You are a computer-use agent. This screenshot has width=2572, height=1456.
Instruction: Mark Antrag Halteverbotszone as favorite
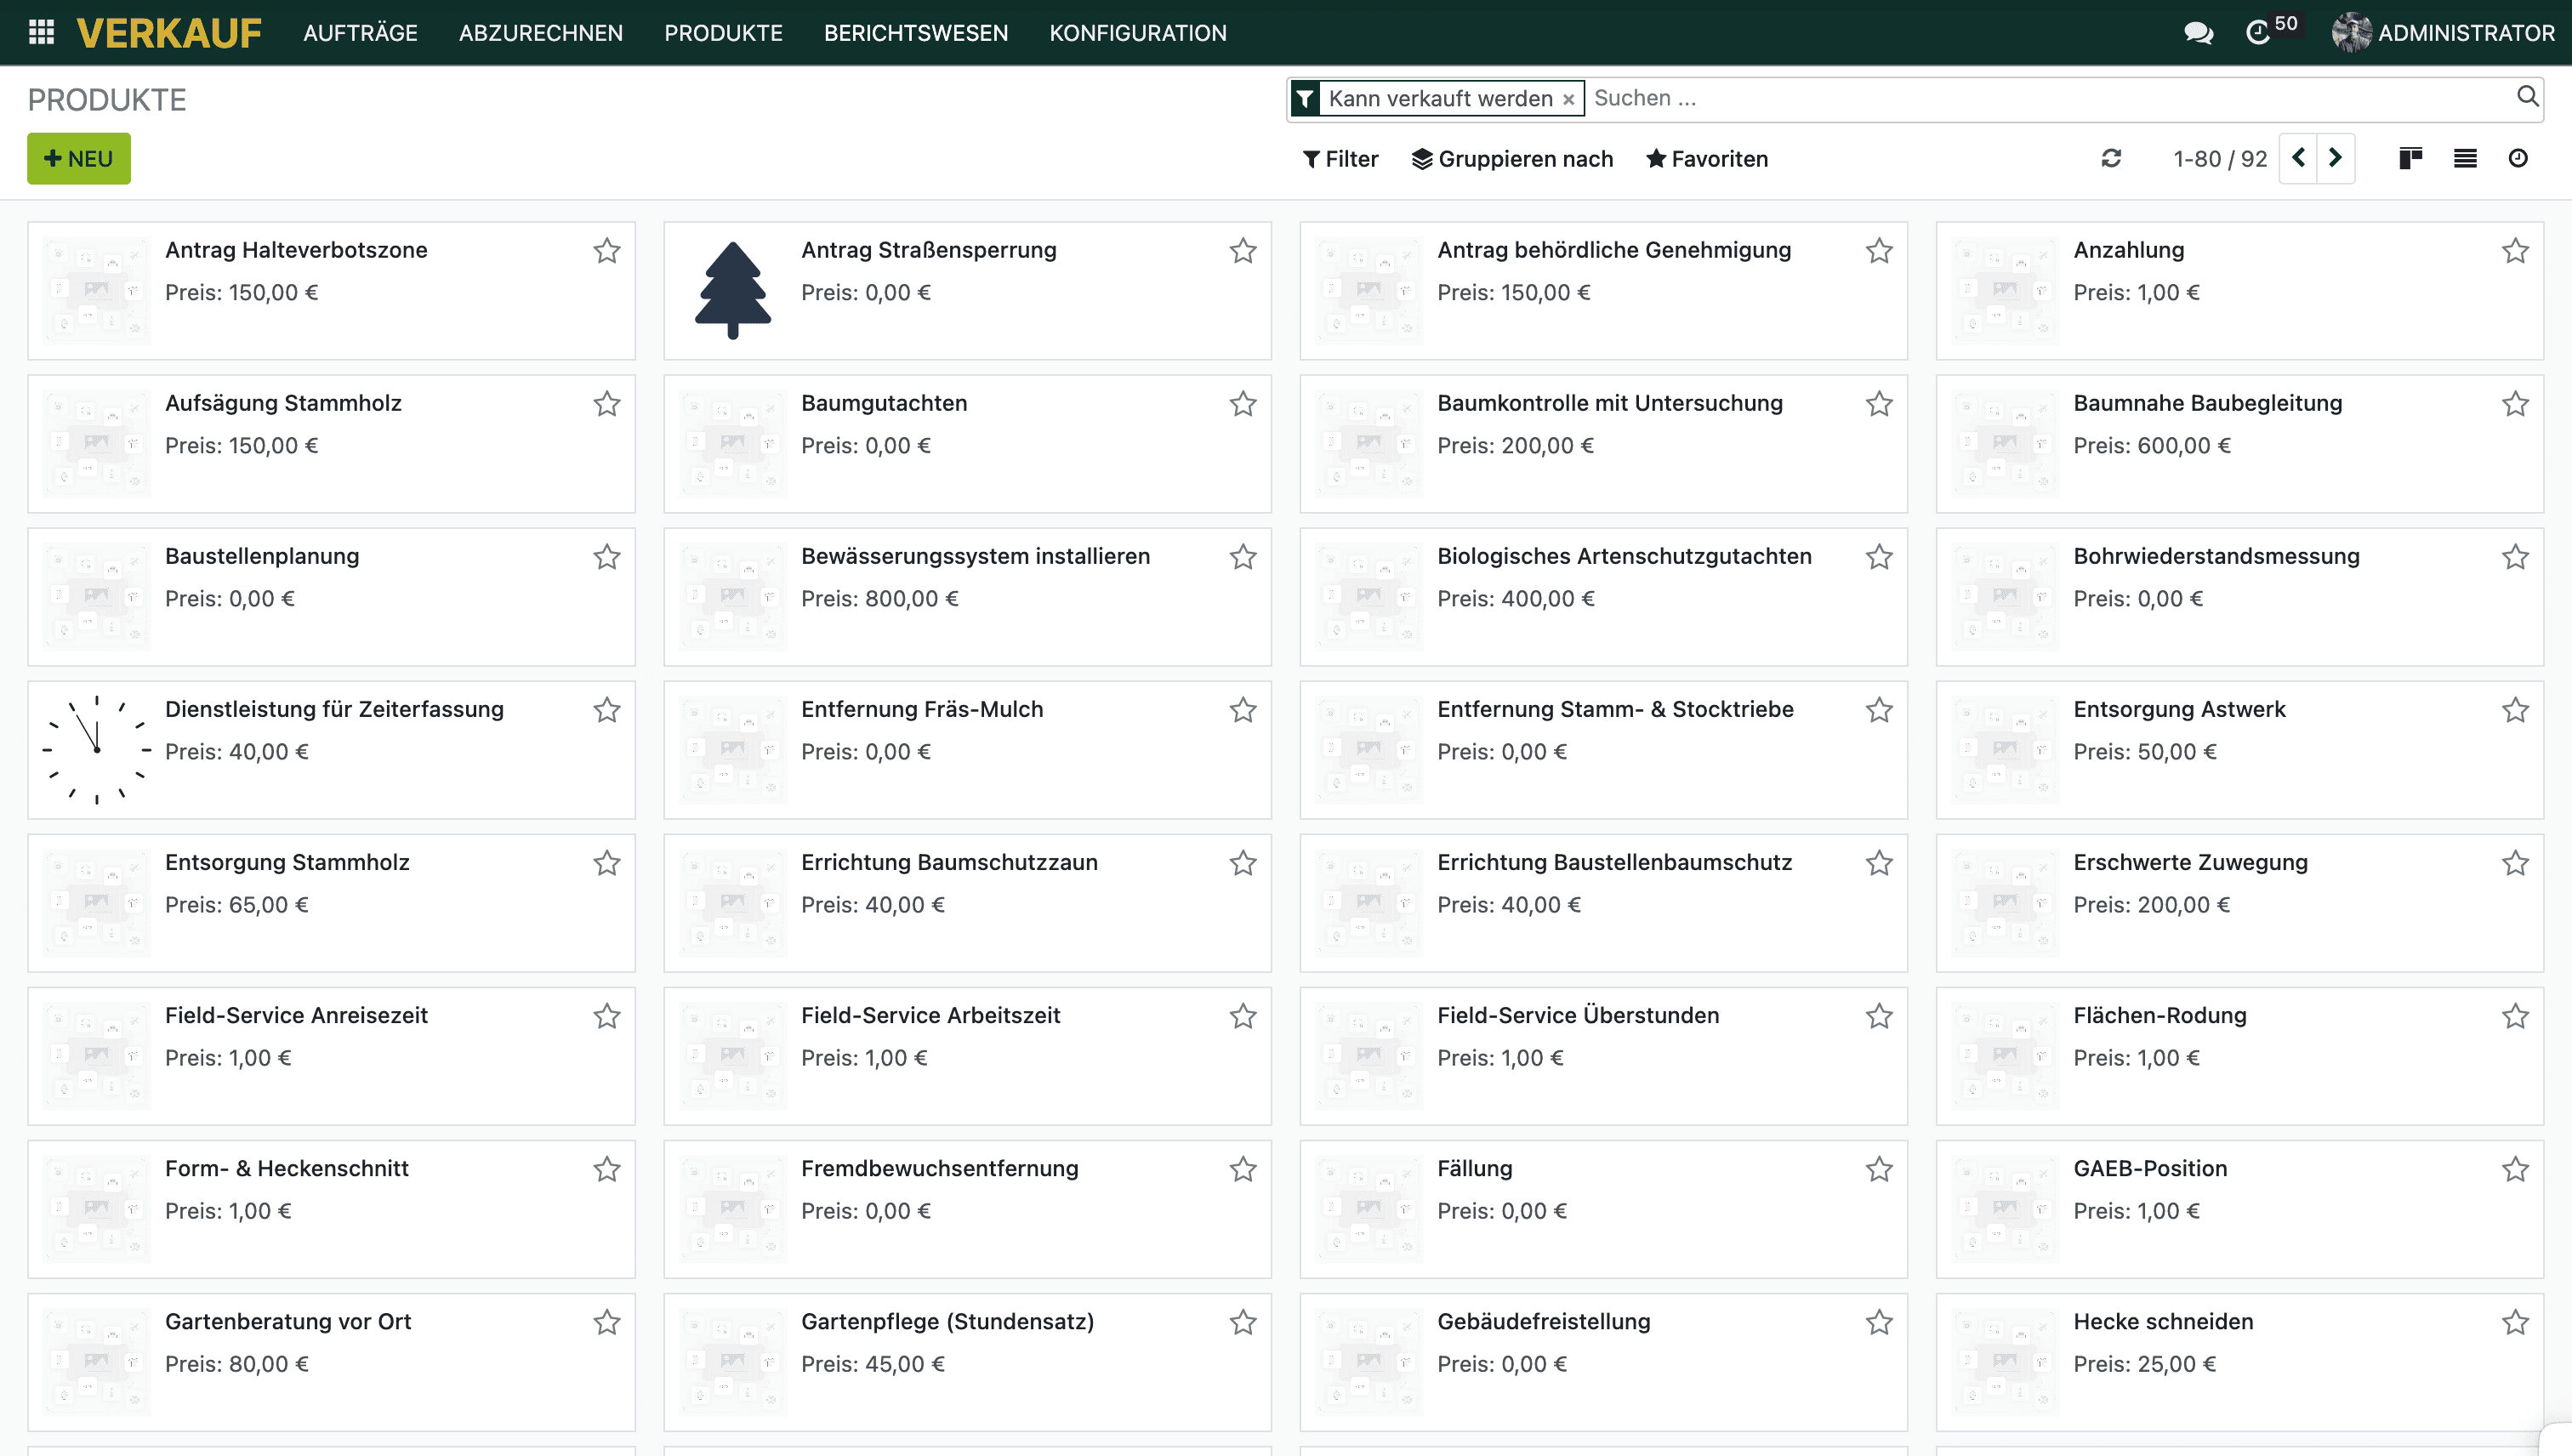coord(607,250)
